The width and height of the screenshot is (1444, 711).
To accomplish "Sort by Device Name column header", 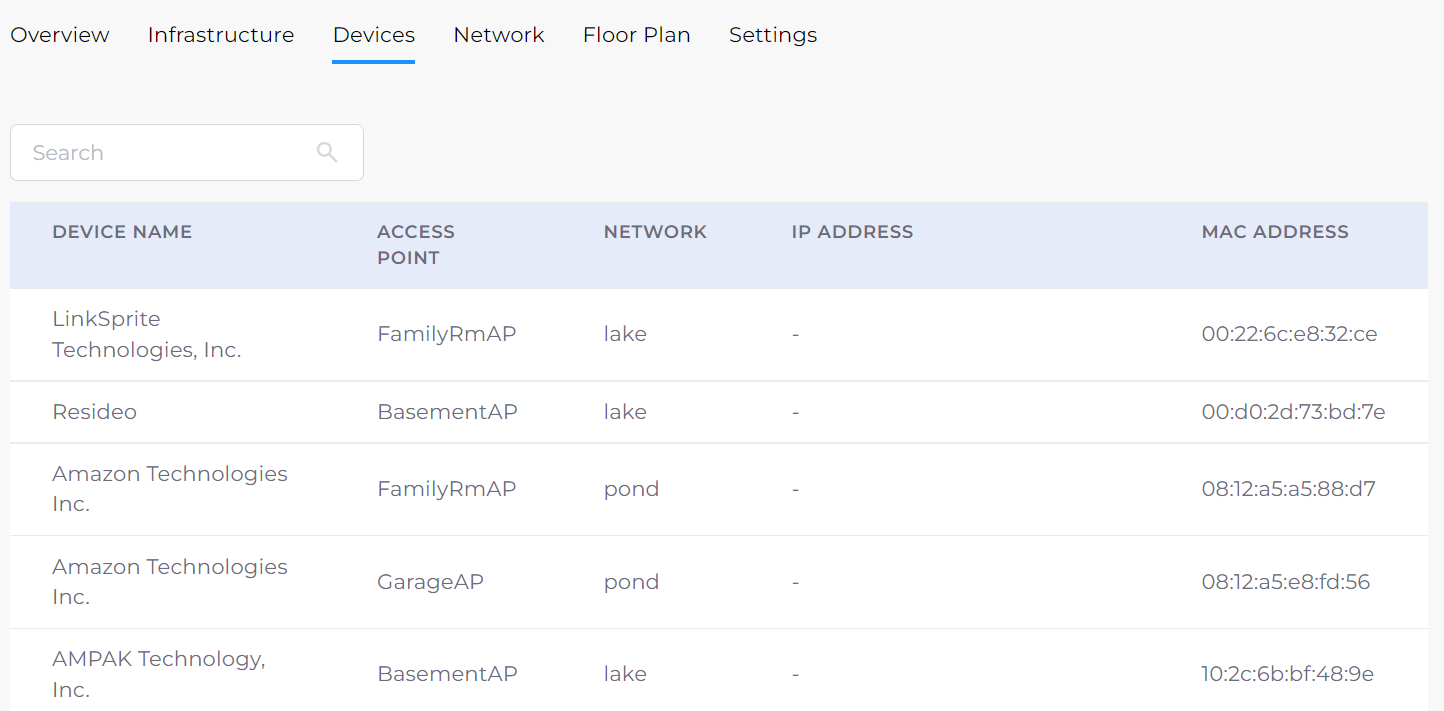I will point(122,232).
